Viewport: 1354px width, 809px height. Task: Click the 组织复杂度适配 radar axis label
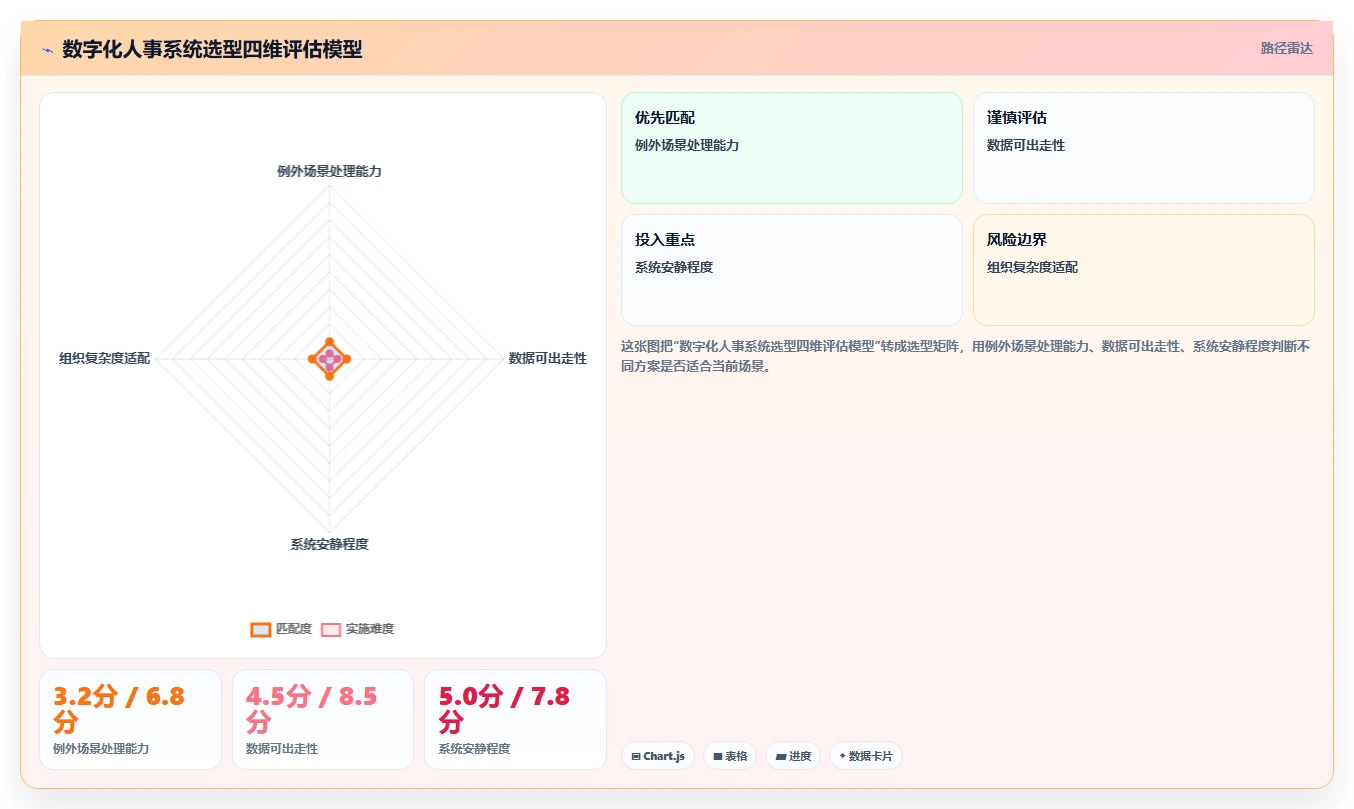(104, 358)
